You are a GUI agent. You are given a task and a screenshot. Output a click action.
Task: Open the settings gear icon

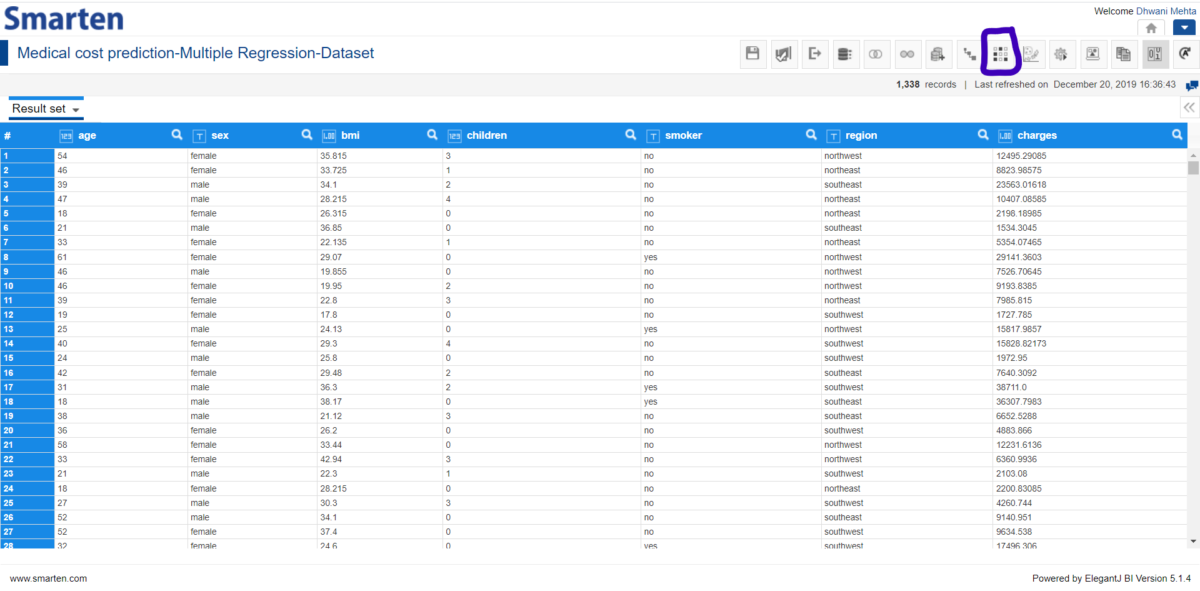(x=1062, y=54)
